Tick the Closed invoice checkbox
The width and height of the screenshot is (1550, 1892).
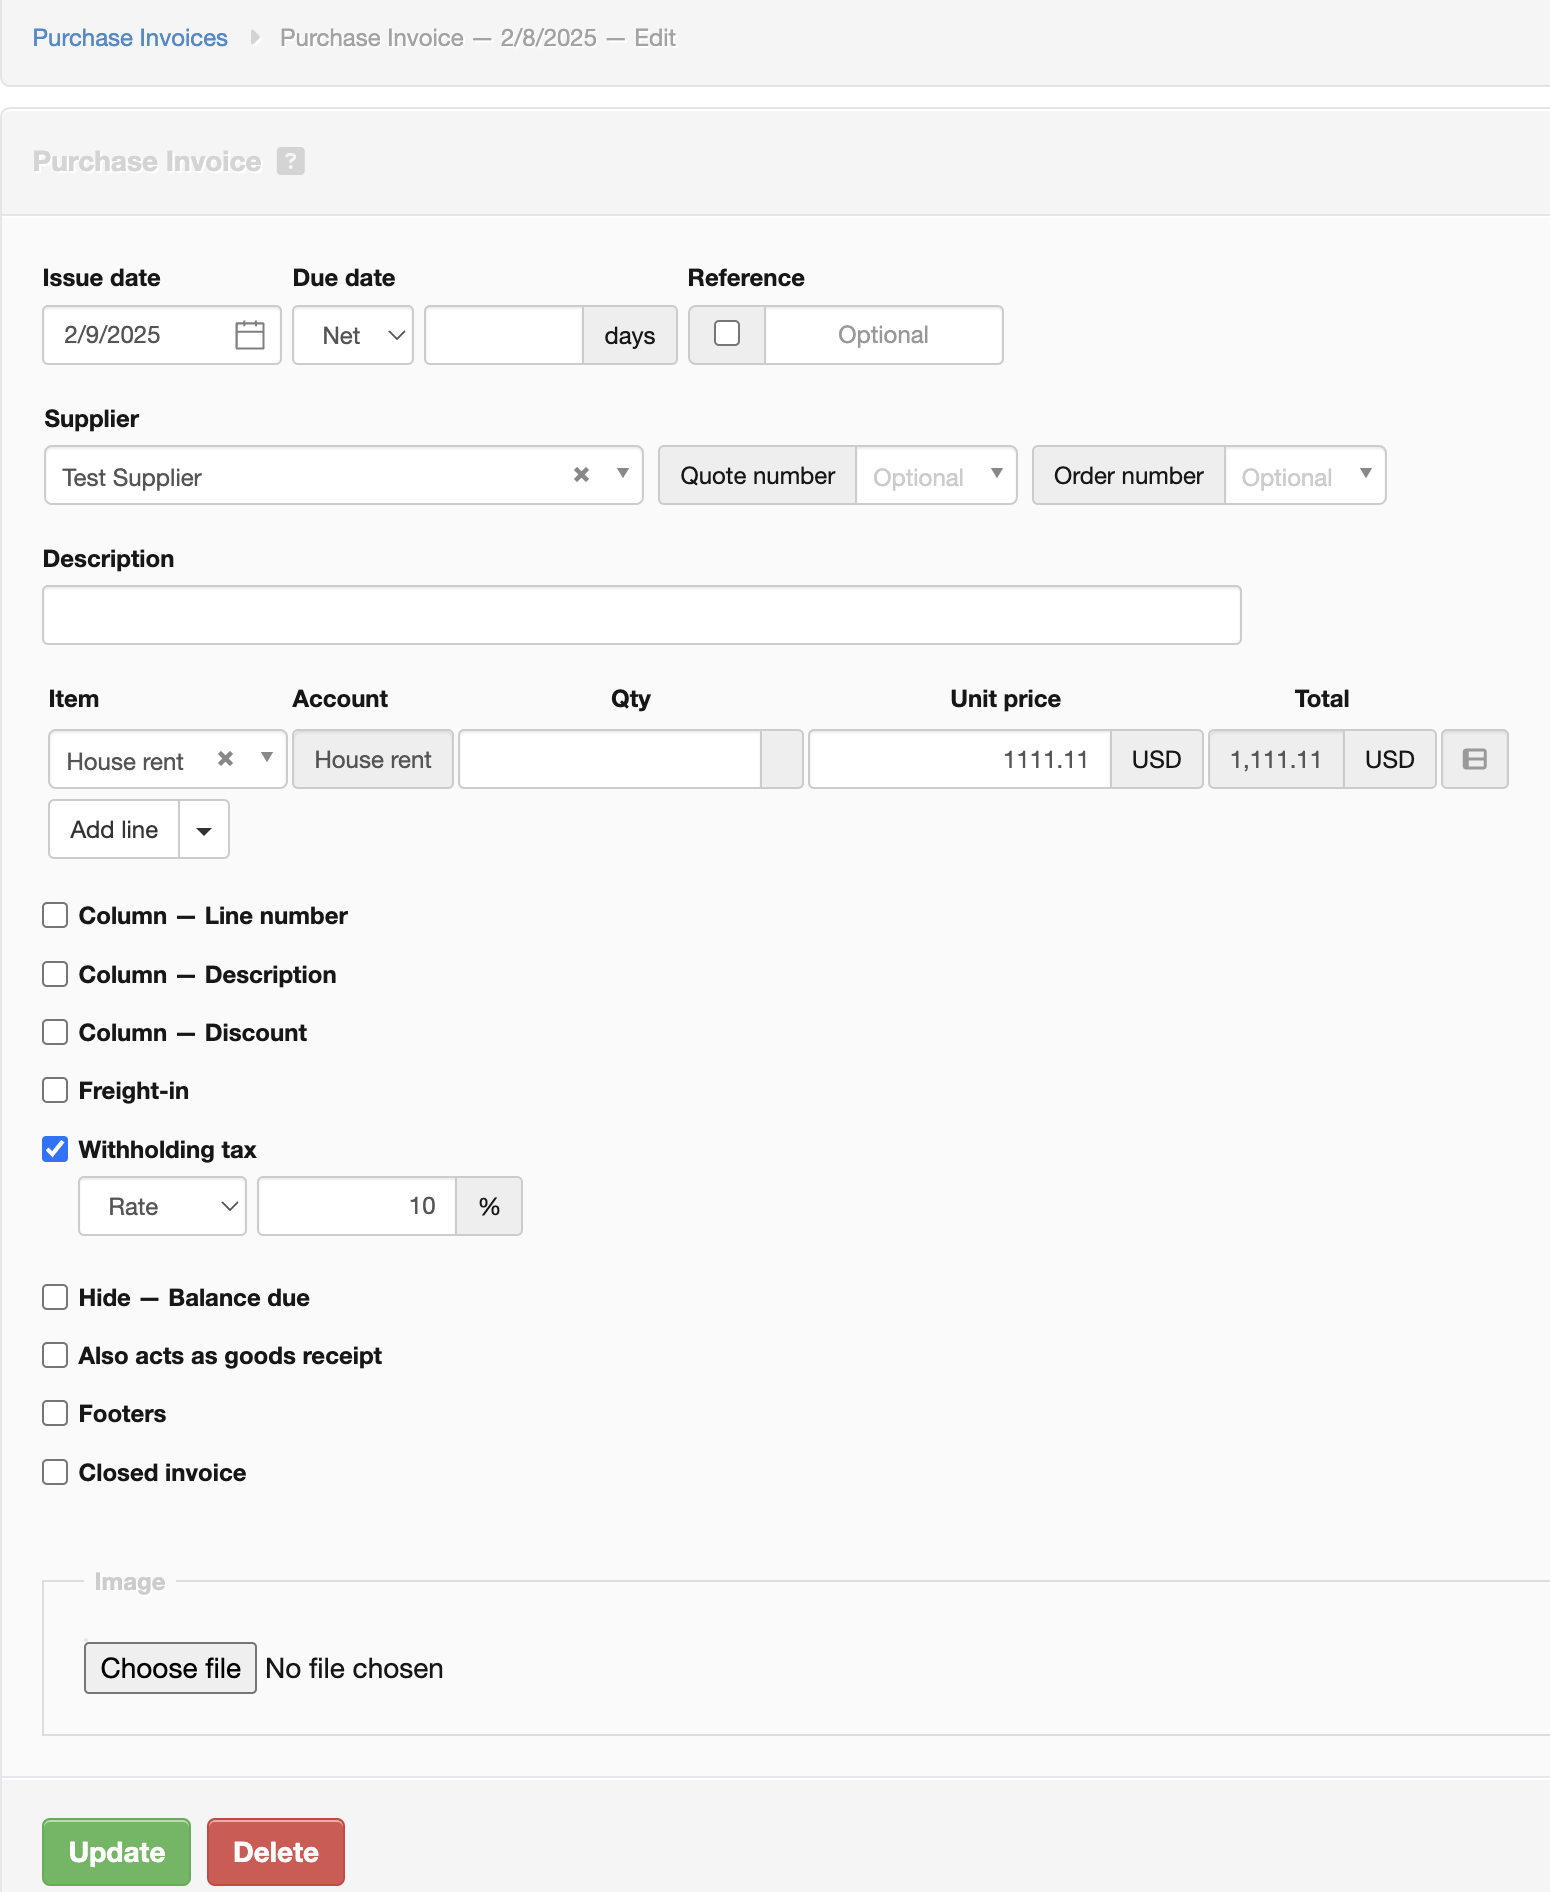tap(56, 1472)
